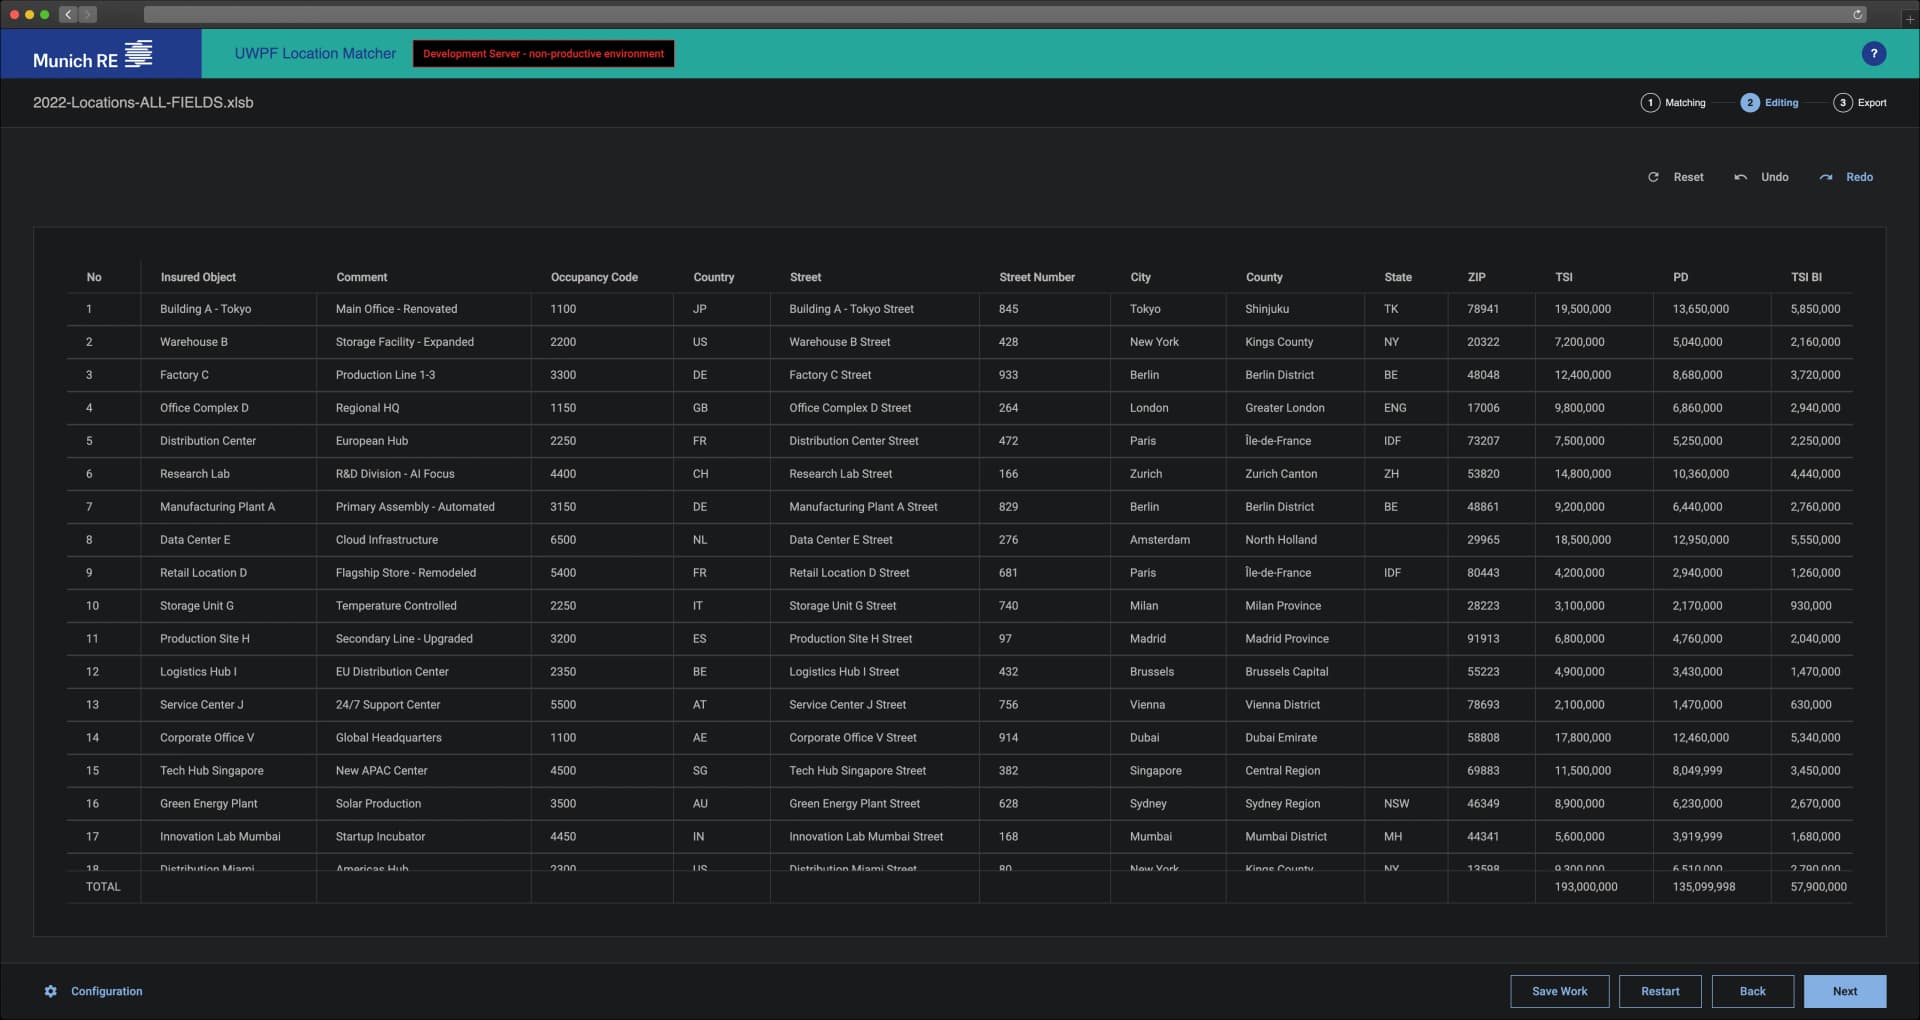Click step 3 circle for Export
1920x1020 pixels.
coord(1842,103)
